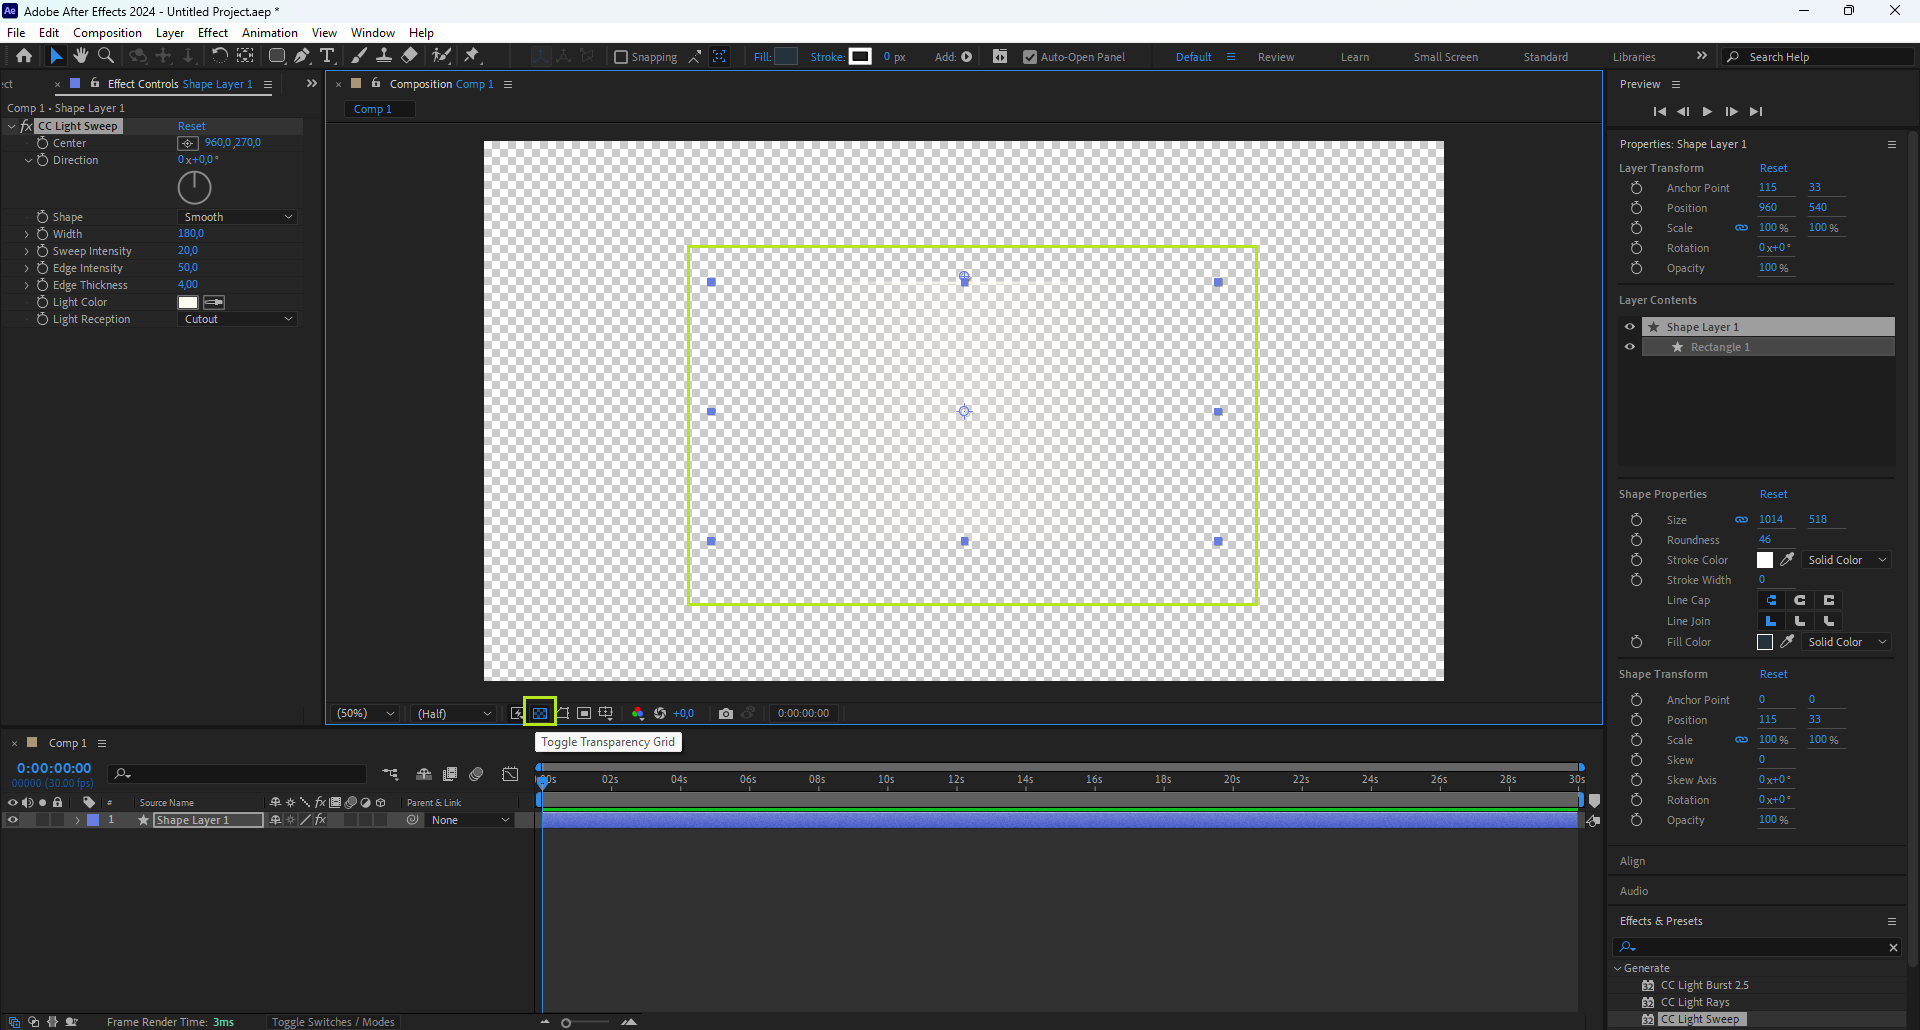Enable the Snapping checkbox
Image resolution: width=1920 pixels, height=1030 pixels.
[x=621, y=57]
